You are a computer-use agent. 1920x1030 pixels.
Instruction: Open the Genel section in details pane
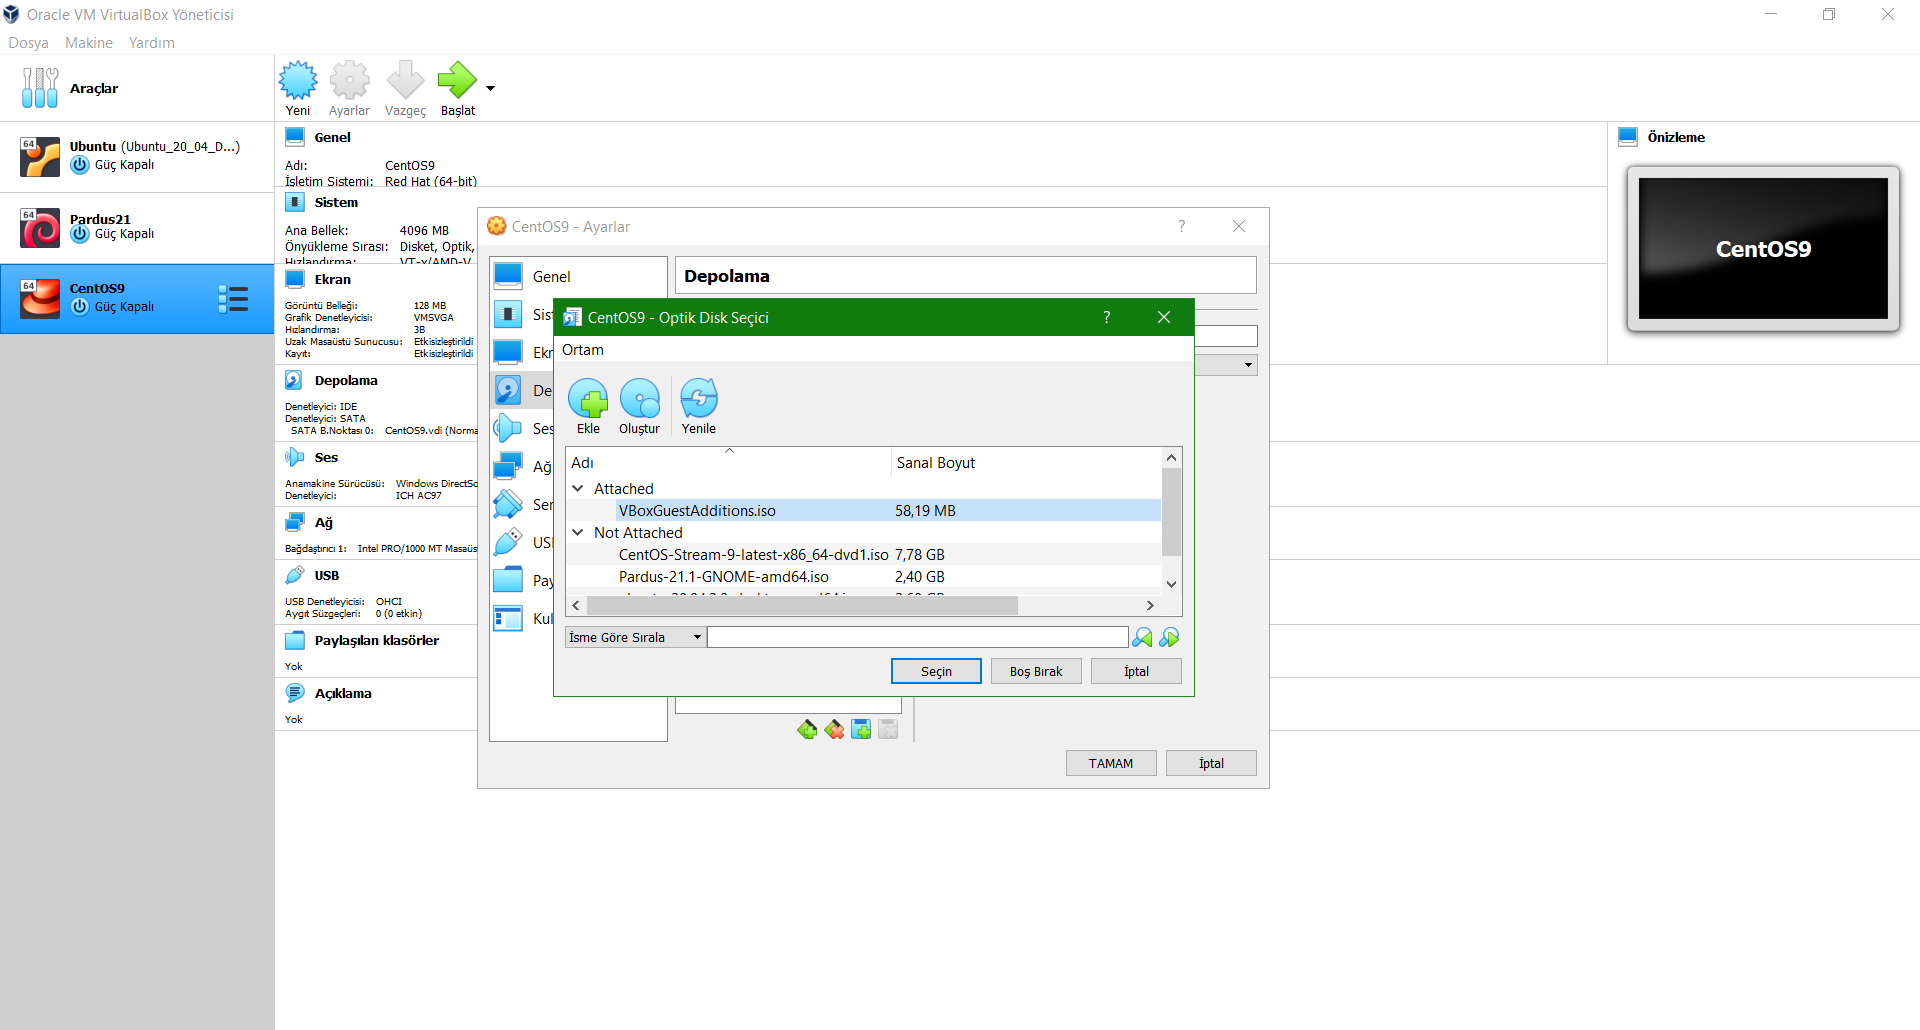[x=332, y=137]
